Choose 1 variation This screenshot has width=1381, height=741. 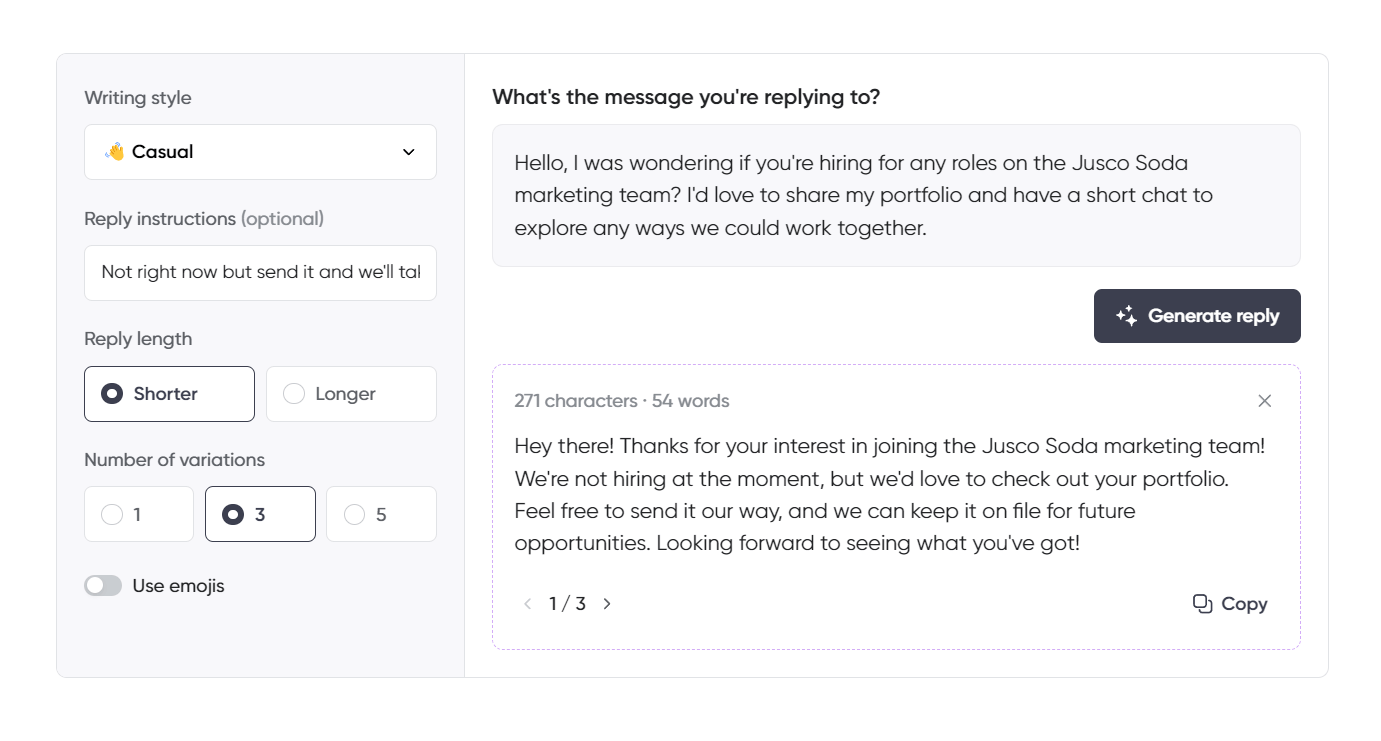click(x=138, y=513)
